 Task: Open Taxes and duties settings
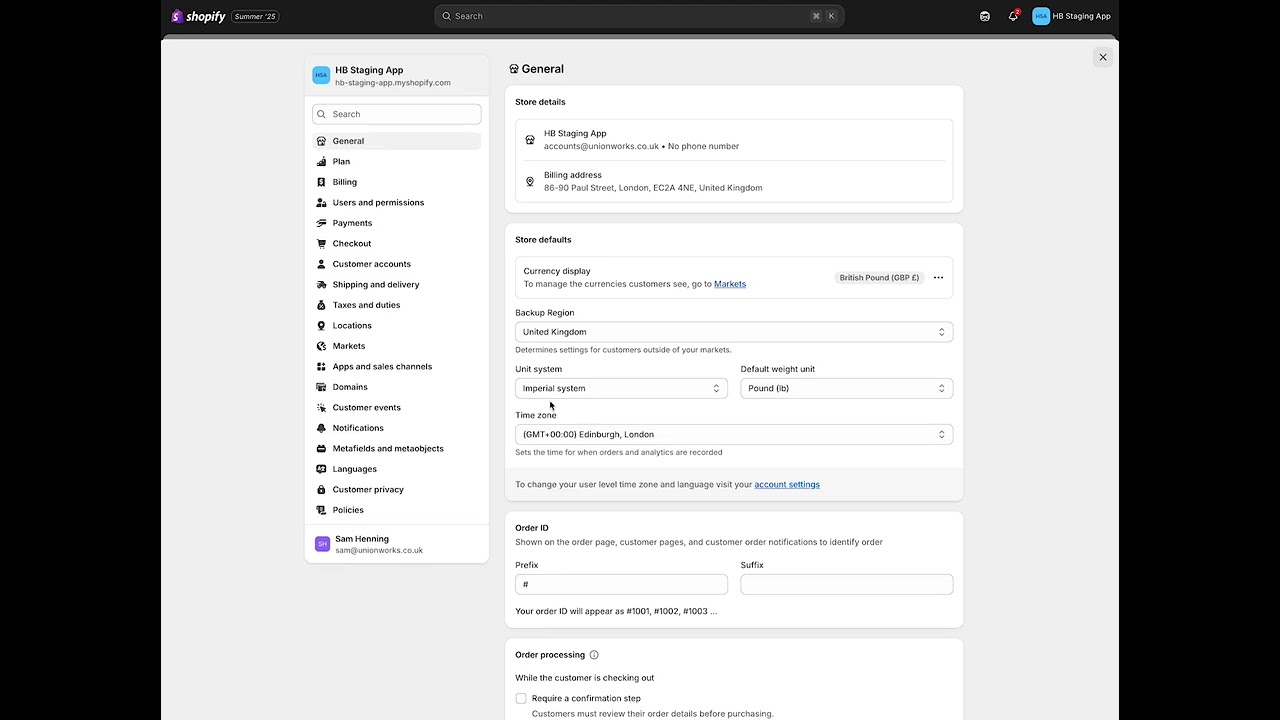click(x=397, y=305)
